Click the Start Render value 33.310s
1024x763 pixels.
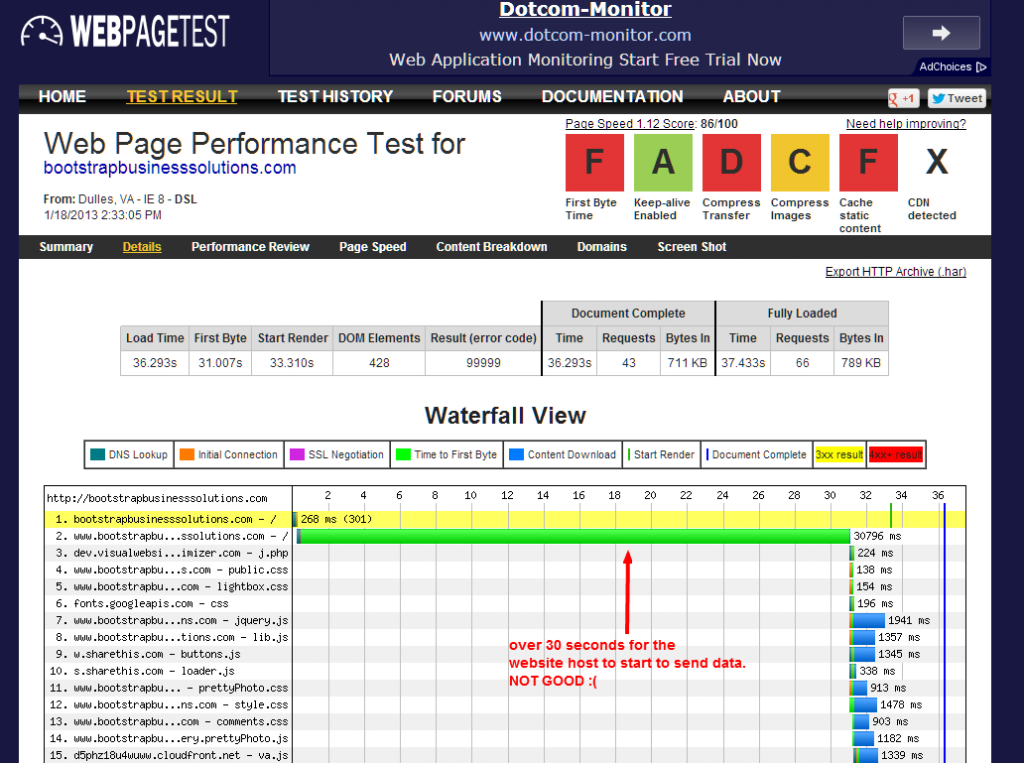click(x=292, y=363)
